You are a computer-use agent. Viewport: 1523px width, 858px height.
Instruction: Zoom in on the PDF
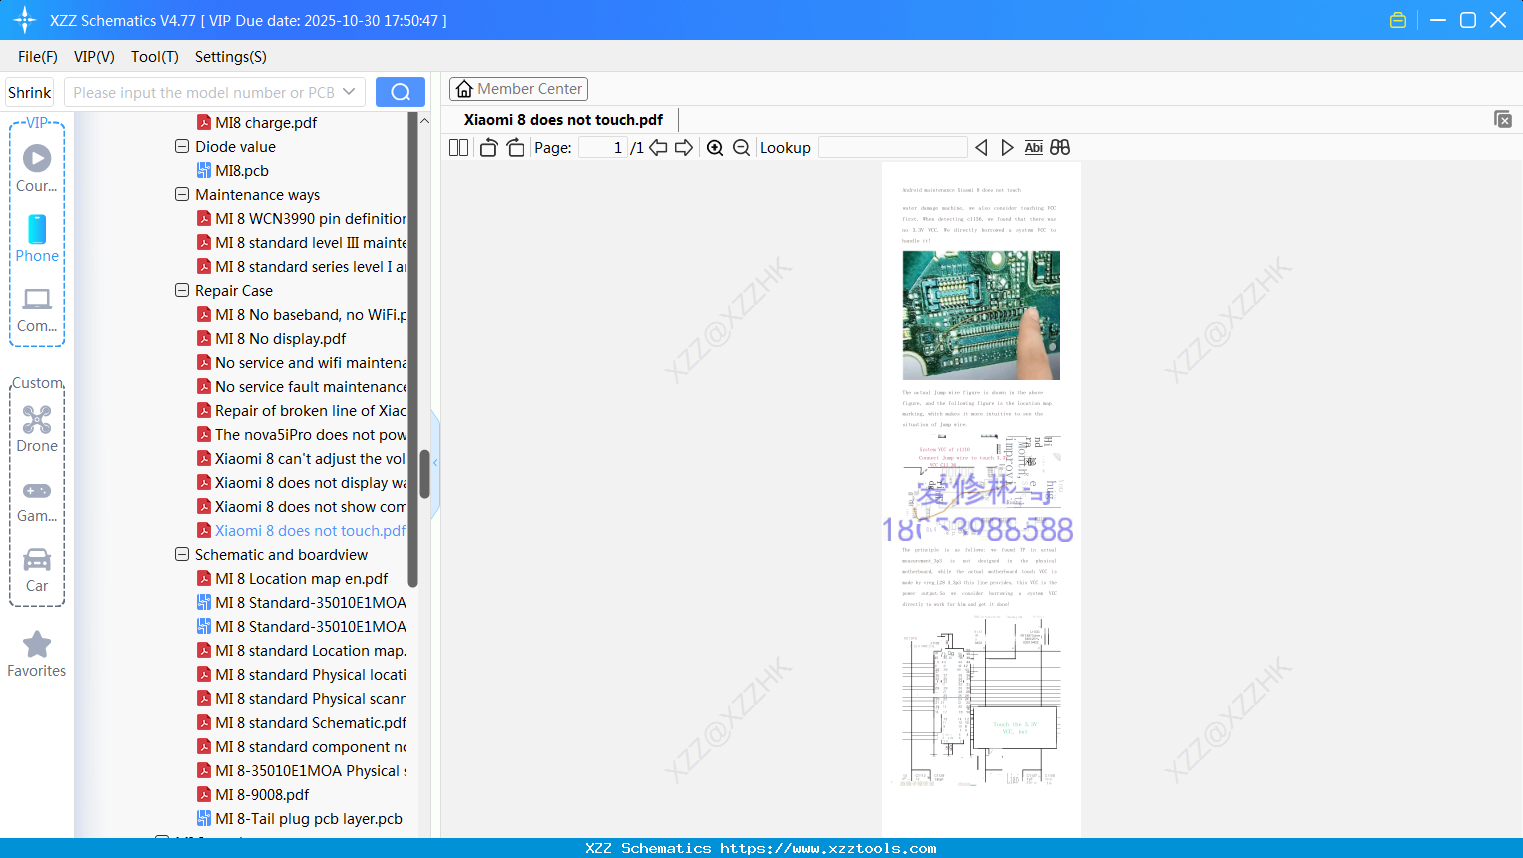[x=715, y=148]
